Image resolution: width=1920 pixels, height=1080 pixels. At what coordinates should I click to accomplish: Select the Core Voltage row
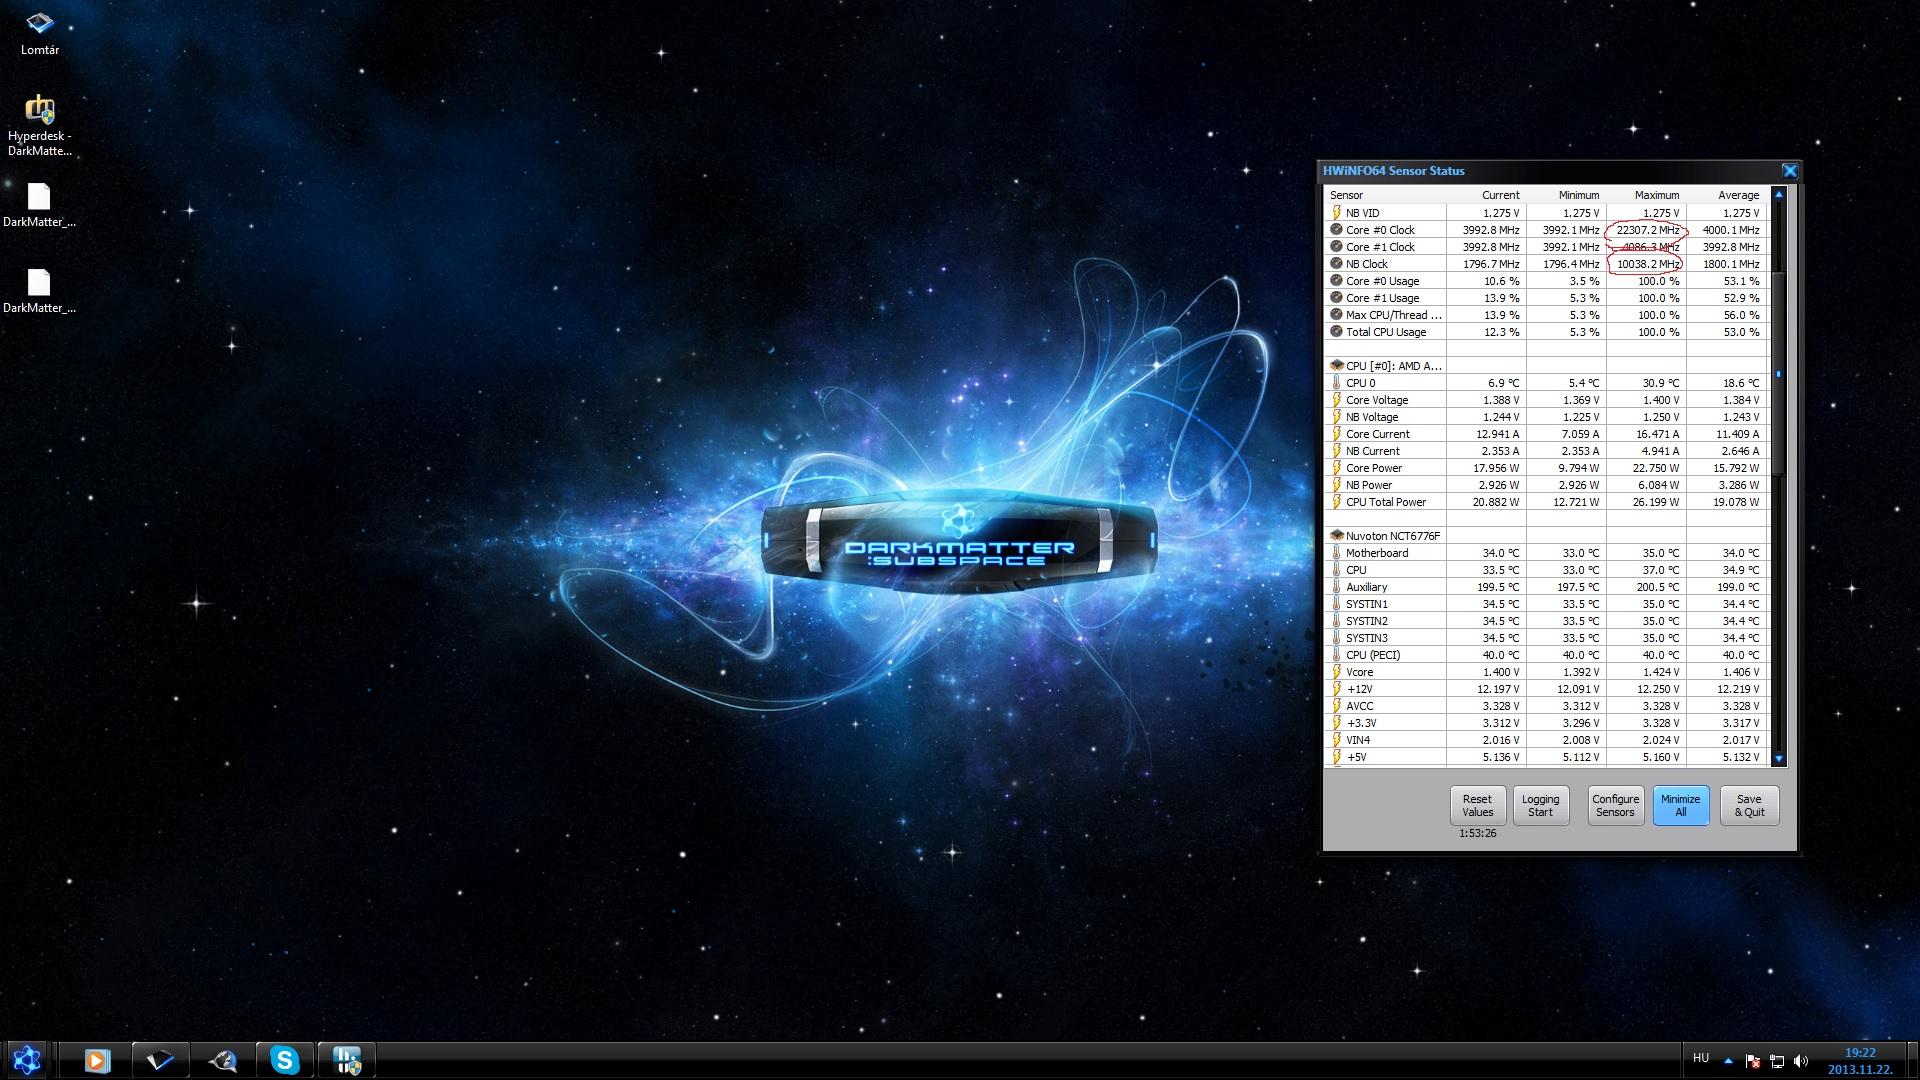[x=1547, y=400]
